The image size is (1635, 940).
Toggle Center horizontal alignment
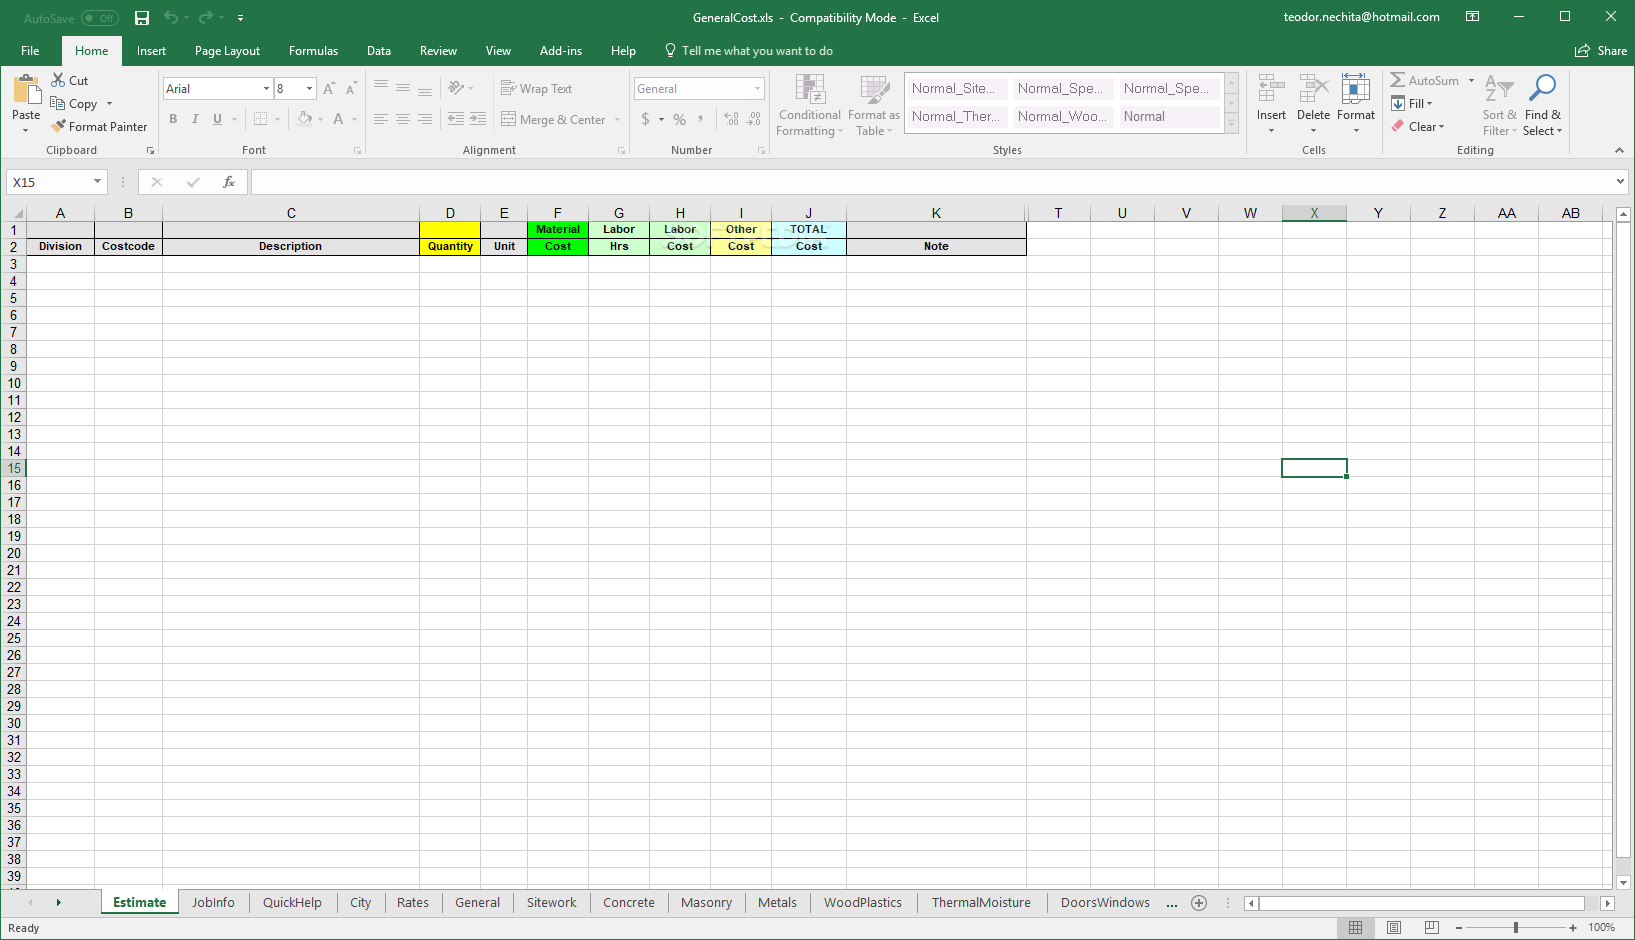pos(403,119)
